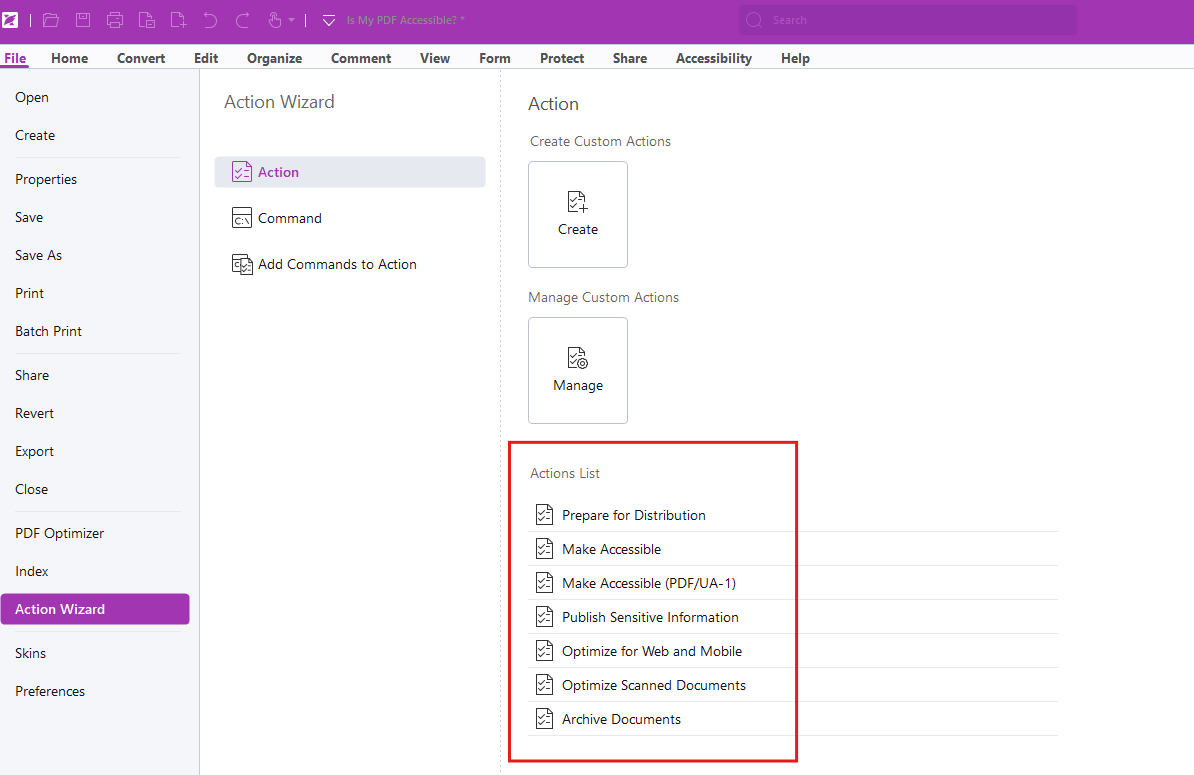
Task: Open Preferences in File sidebar
Action: (x=49, y=691)
